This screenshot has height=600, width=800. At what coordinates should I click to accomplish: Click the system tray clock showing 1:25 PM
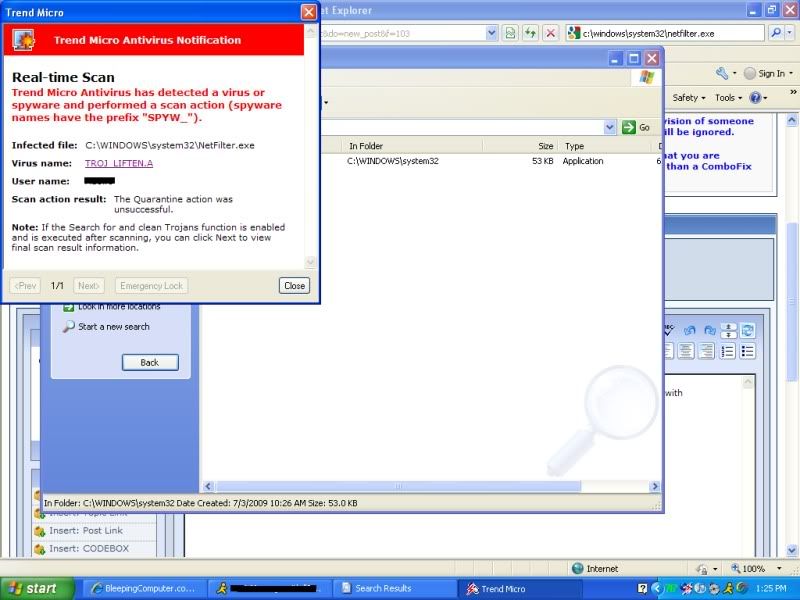(x=771, y=588)
